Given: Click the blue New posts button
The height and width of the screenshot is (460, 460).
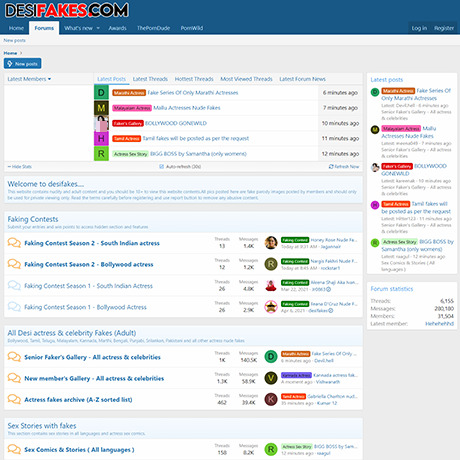Looking at the screenshot, I should (x=23, y=64).
